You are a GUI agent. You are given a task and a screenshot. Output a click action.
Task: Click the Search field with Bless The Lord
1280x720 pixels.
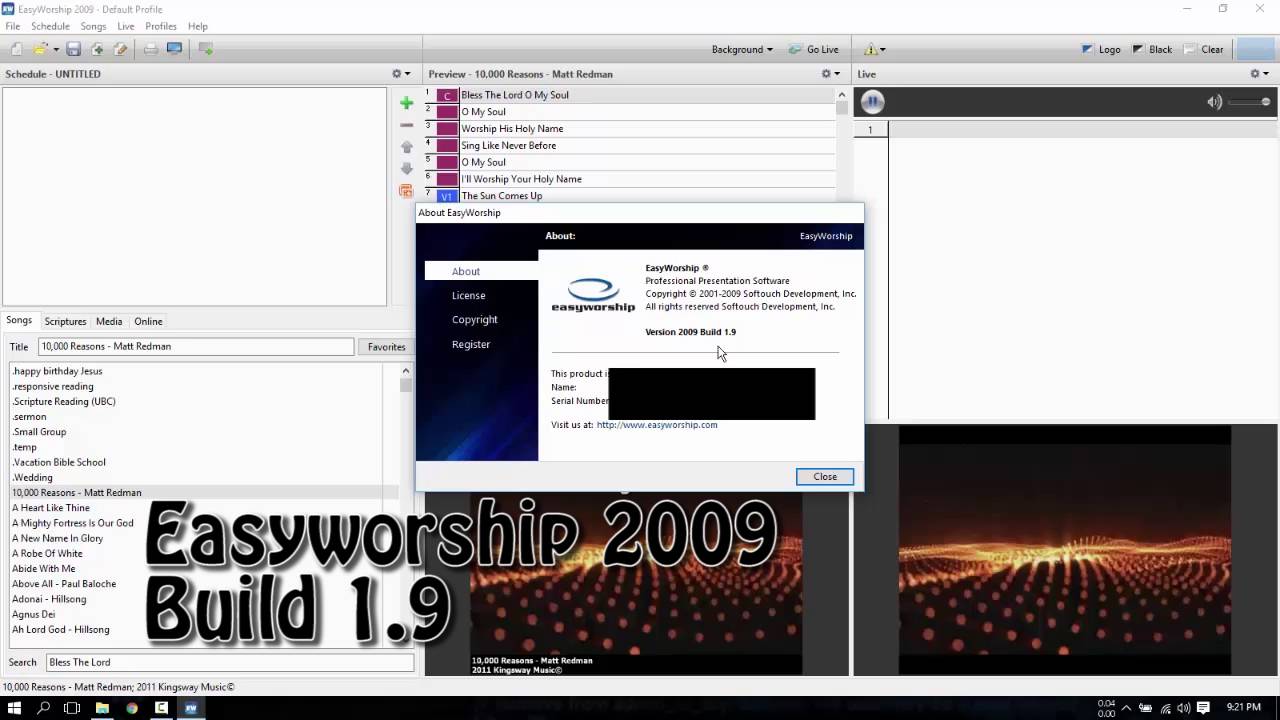(x=230, y=662)
